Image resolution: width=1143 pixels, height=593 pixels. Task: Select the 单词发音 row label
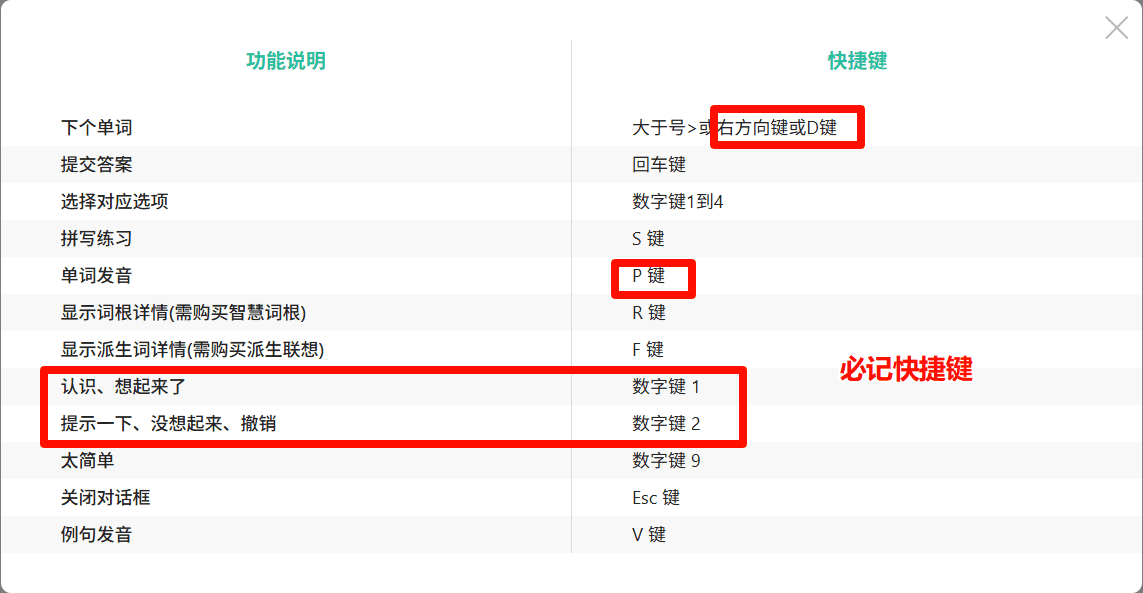pos(96,276)
